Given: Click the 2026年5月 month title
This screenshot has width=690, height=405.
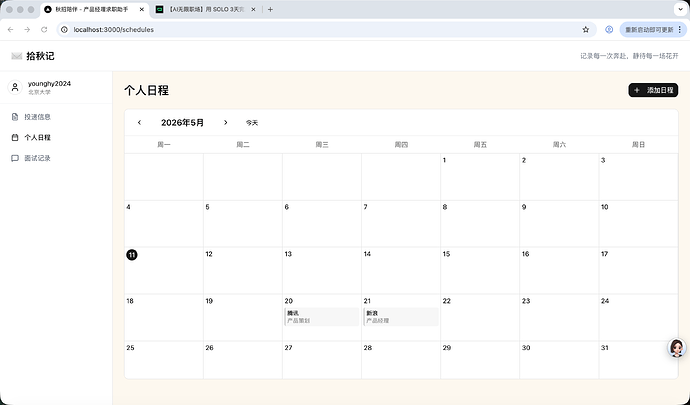Looking at the screenshot, I should [x=182, y=122].
